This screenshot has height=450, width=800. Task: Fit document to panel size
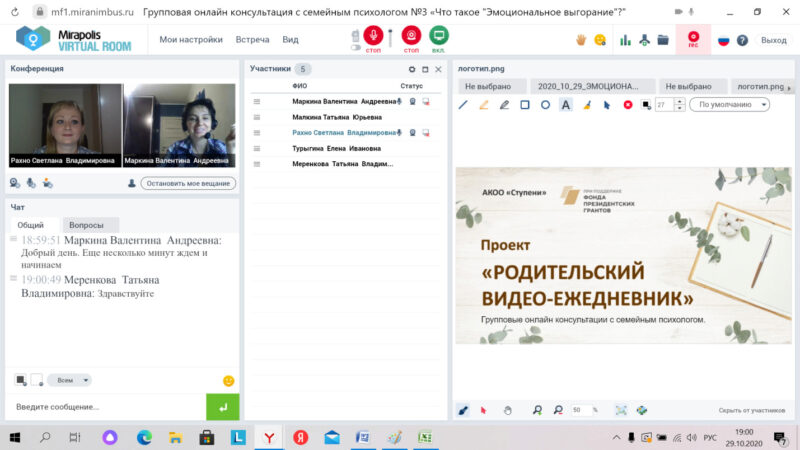pyautogui.click(x=620, y=410)
